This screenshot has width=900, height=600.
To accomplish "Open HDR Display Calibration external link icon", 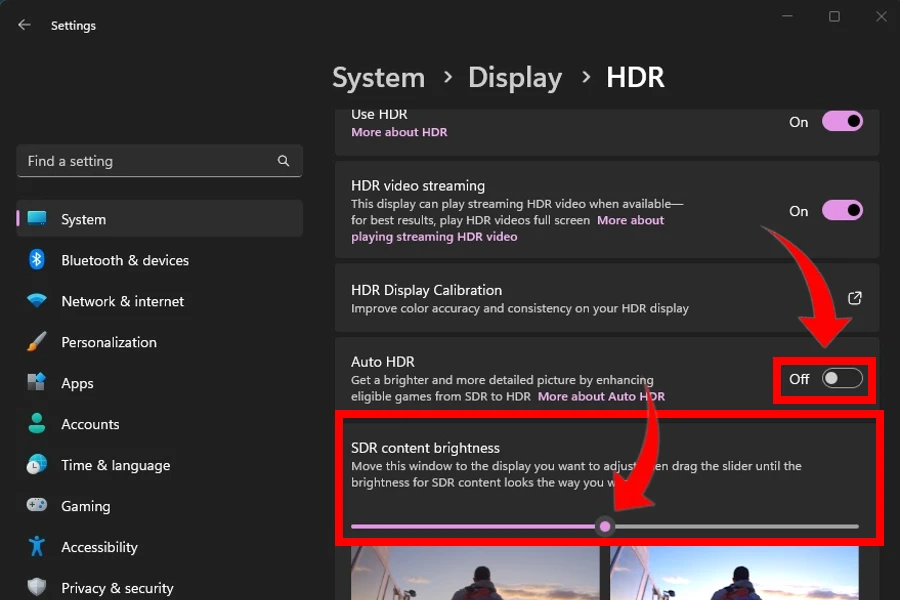I will coord(855,298).
